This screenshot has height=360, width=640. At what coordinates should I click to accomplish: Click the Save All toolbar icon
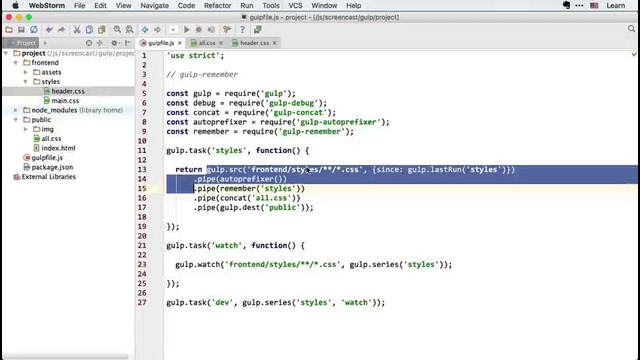(x=21, y=29)
